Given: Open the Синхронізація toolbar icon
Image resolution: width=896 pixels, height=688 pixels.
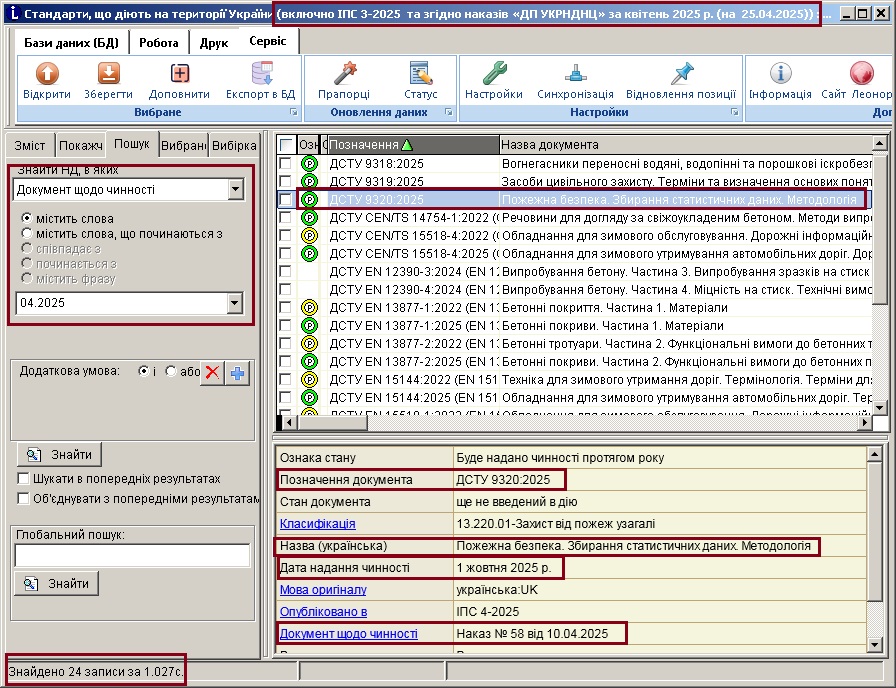Looking at the screenshot, I should tap(575, 74).
